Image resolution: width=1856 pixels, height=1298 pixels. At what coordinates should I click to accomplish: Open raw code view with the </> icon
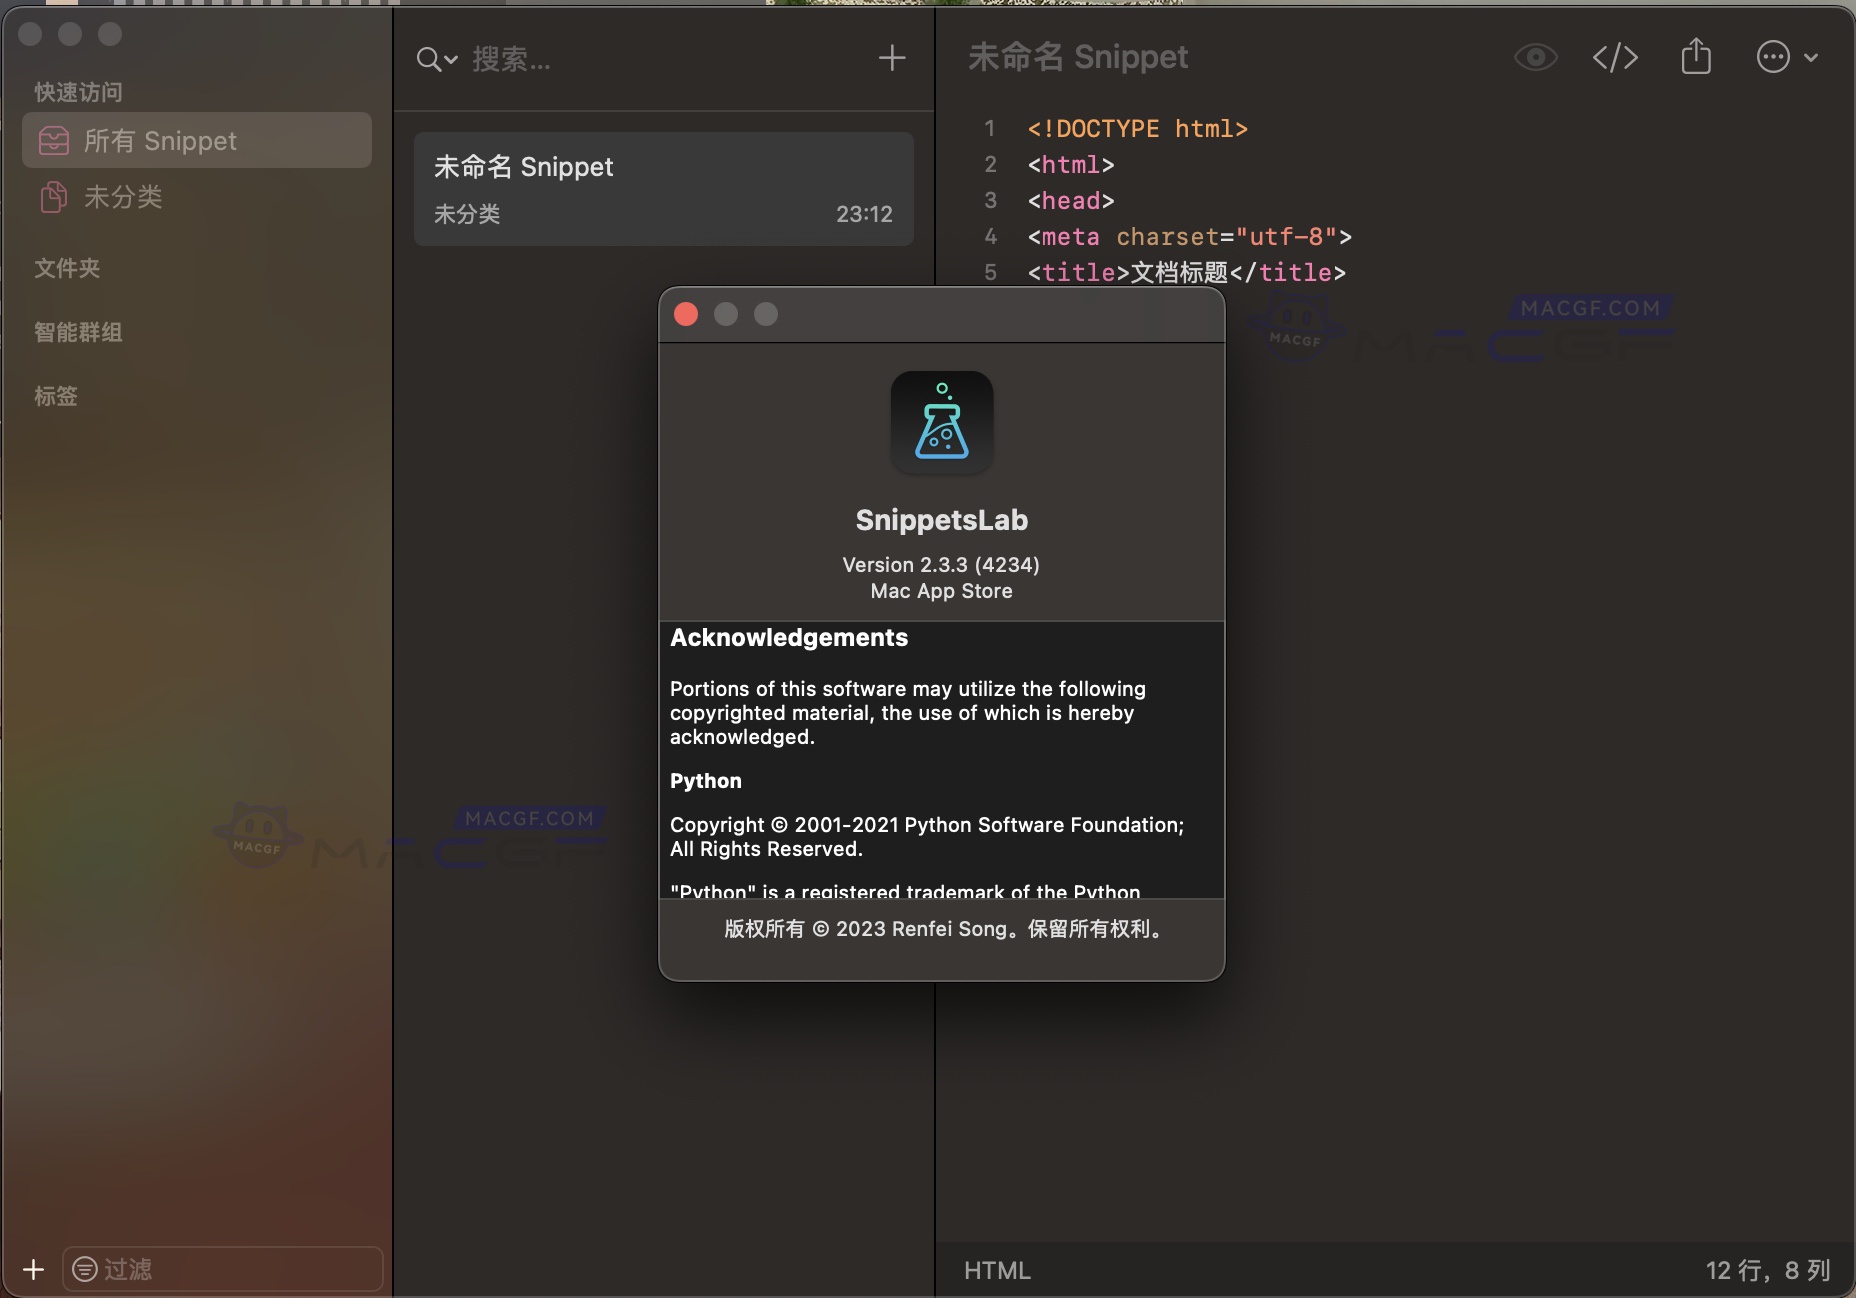(1614, 57)
